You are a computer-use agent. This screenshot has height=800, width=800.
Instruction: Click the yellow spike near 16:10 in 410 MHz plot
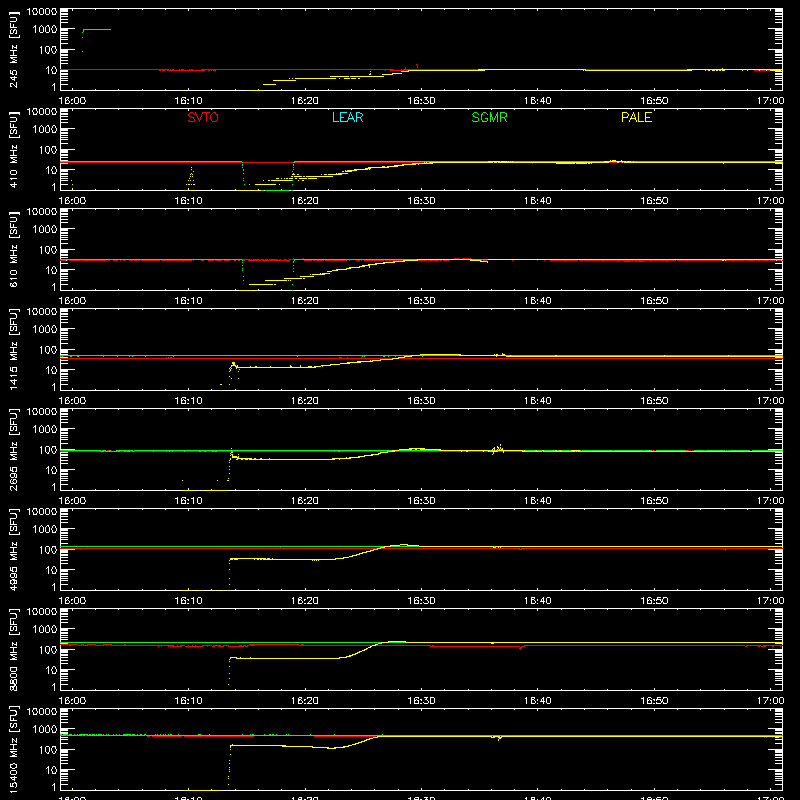point(191,177)
